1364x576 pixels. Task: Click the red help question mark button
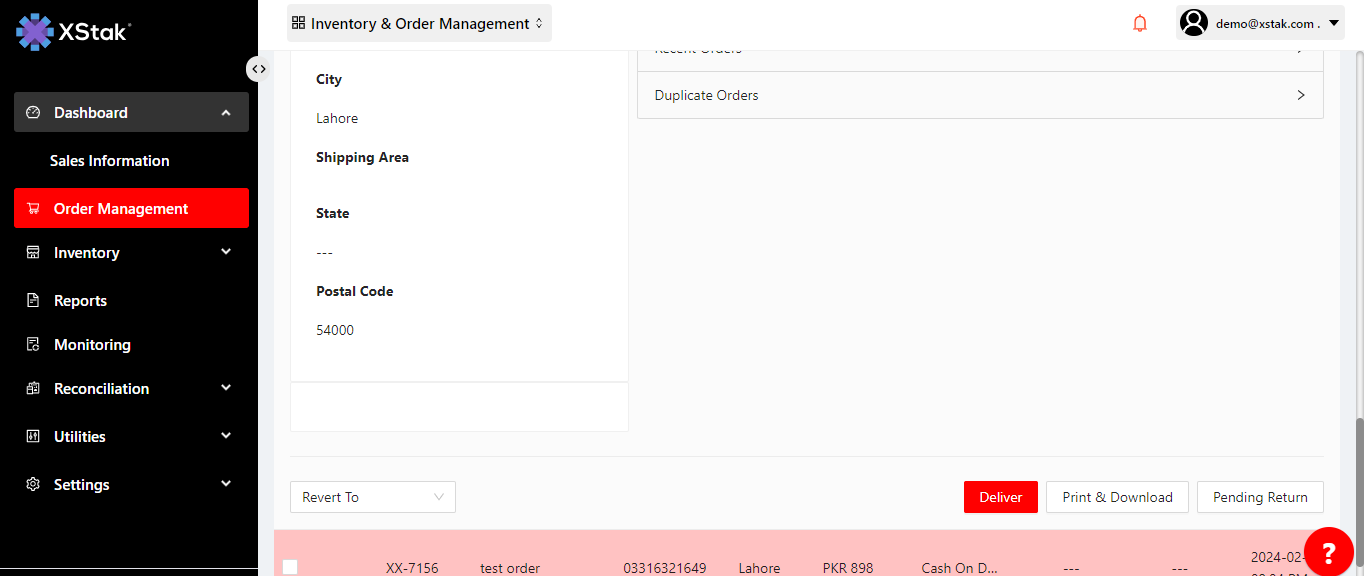click(1328, 552)
